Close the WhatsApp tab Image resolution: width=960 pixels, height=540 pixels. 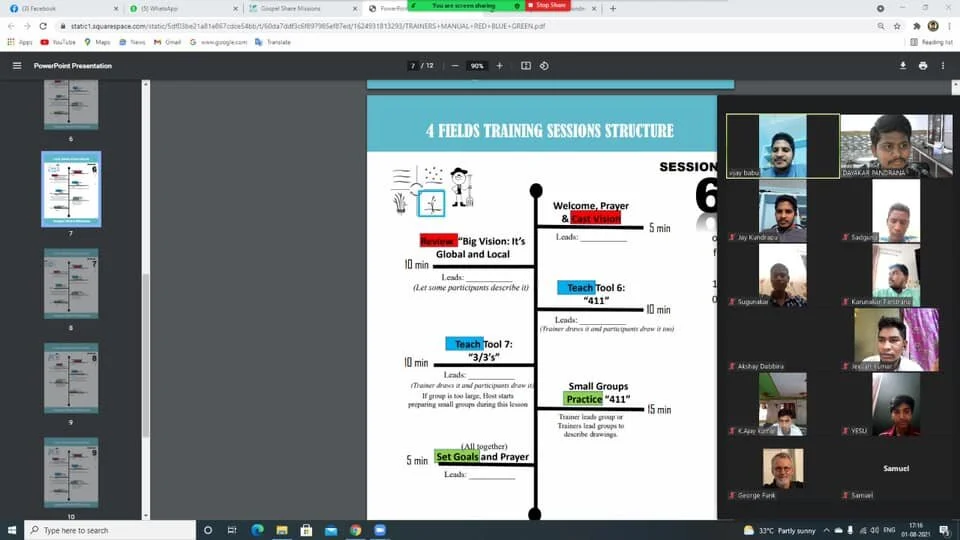click(236, 9)
